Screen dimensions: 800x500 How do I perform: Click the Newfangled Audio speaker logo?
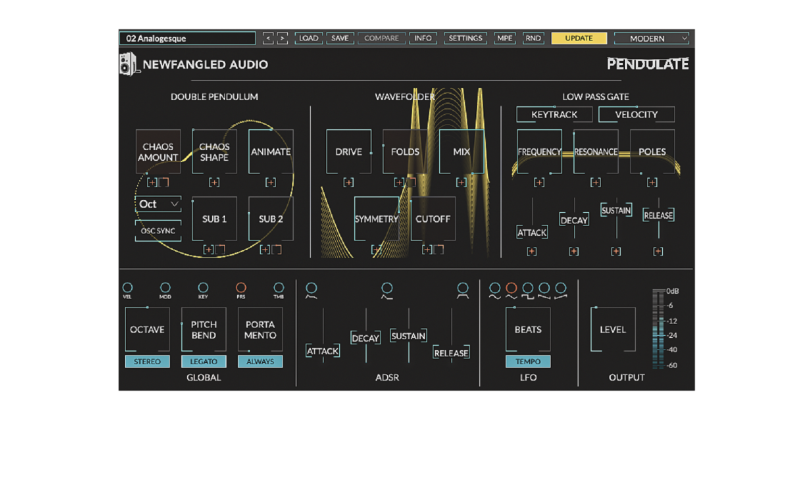pyautogui.click(x=128, y=64)
